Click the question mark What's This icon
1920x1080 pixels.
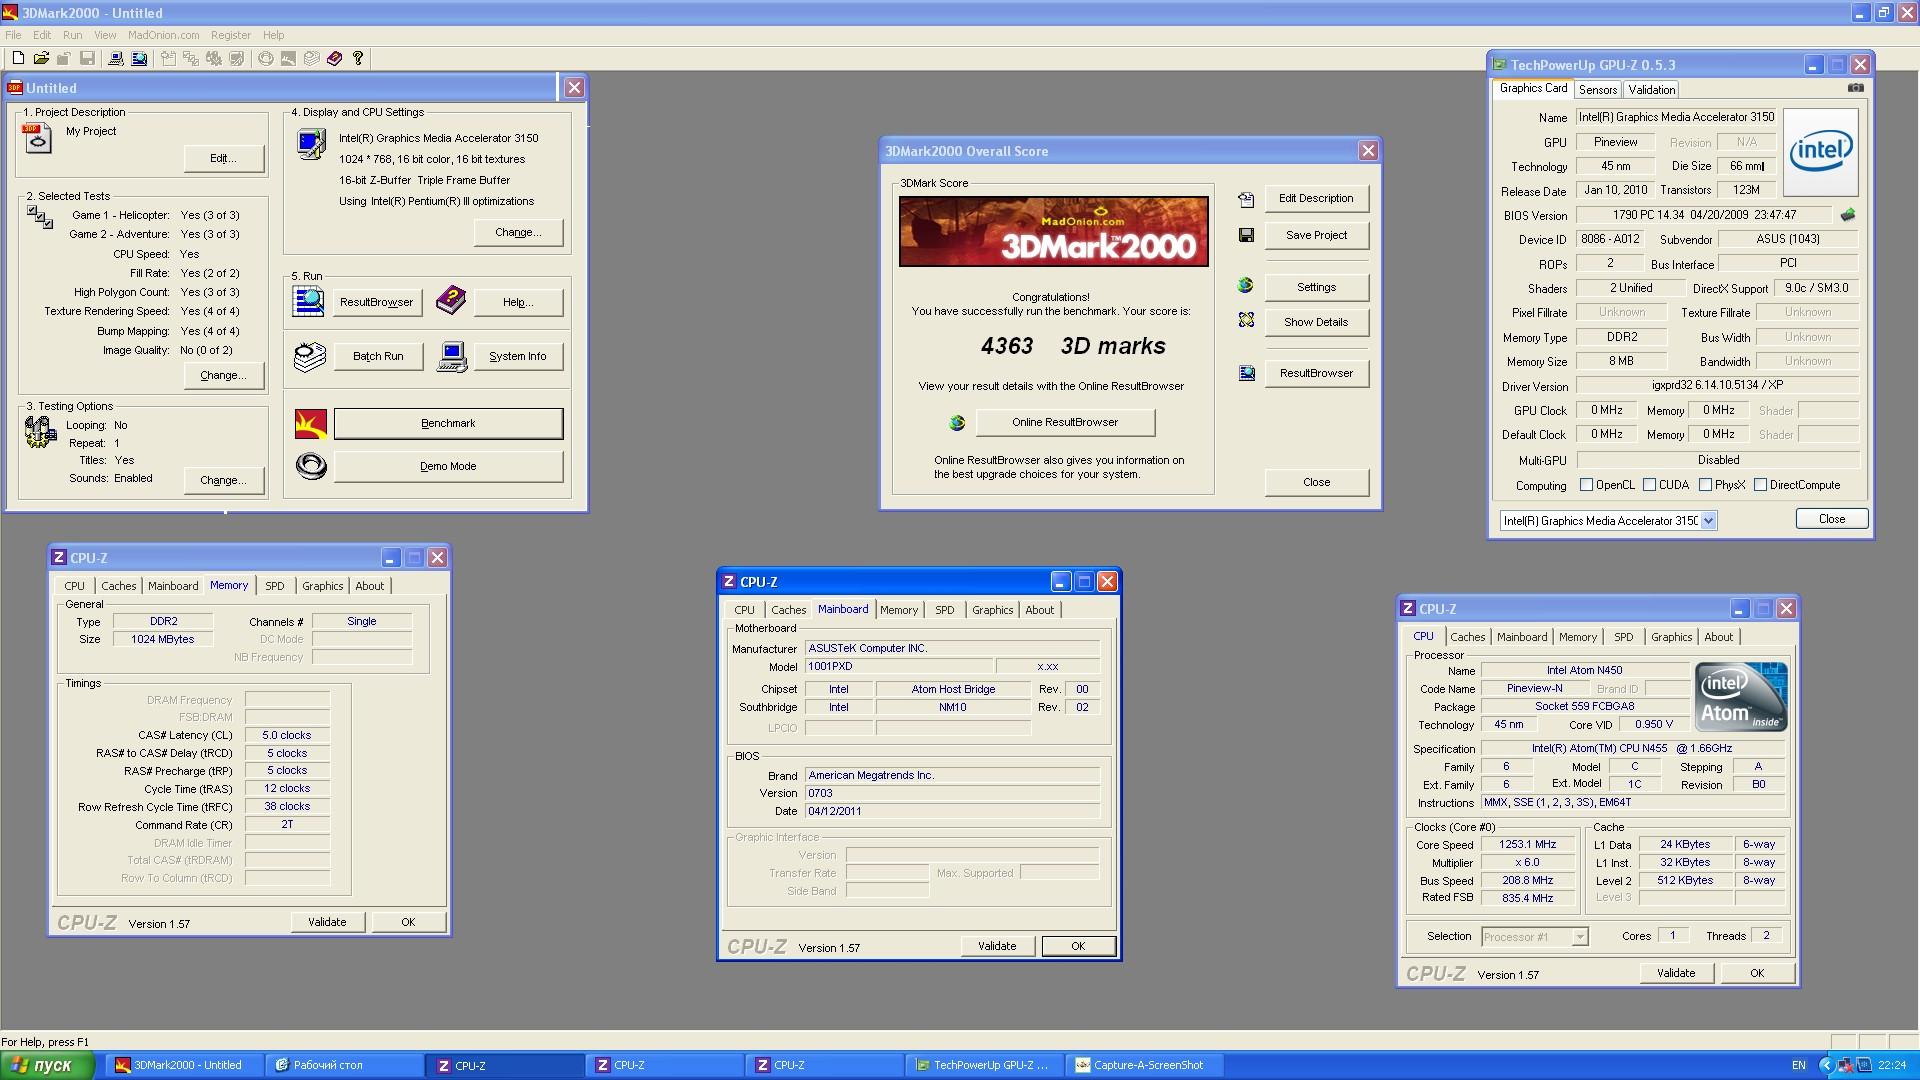click(x=358, y=59)
